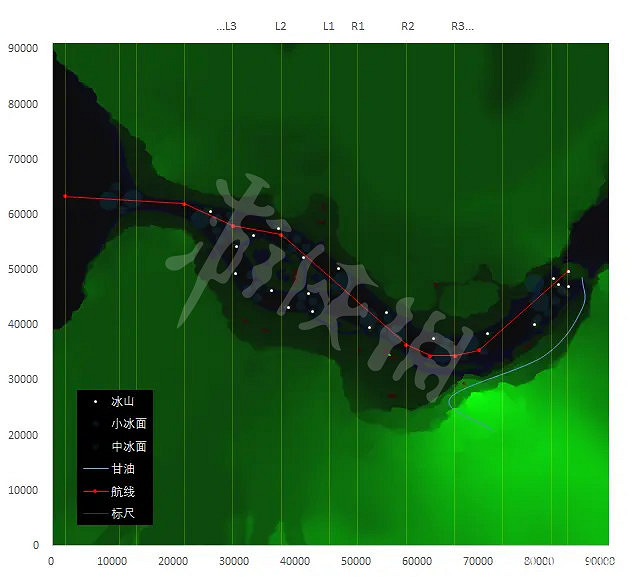Click the leftmost red route waypoint

(x=65, y=196)
